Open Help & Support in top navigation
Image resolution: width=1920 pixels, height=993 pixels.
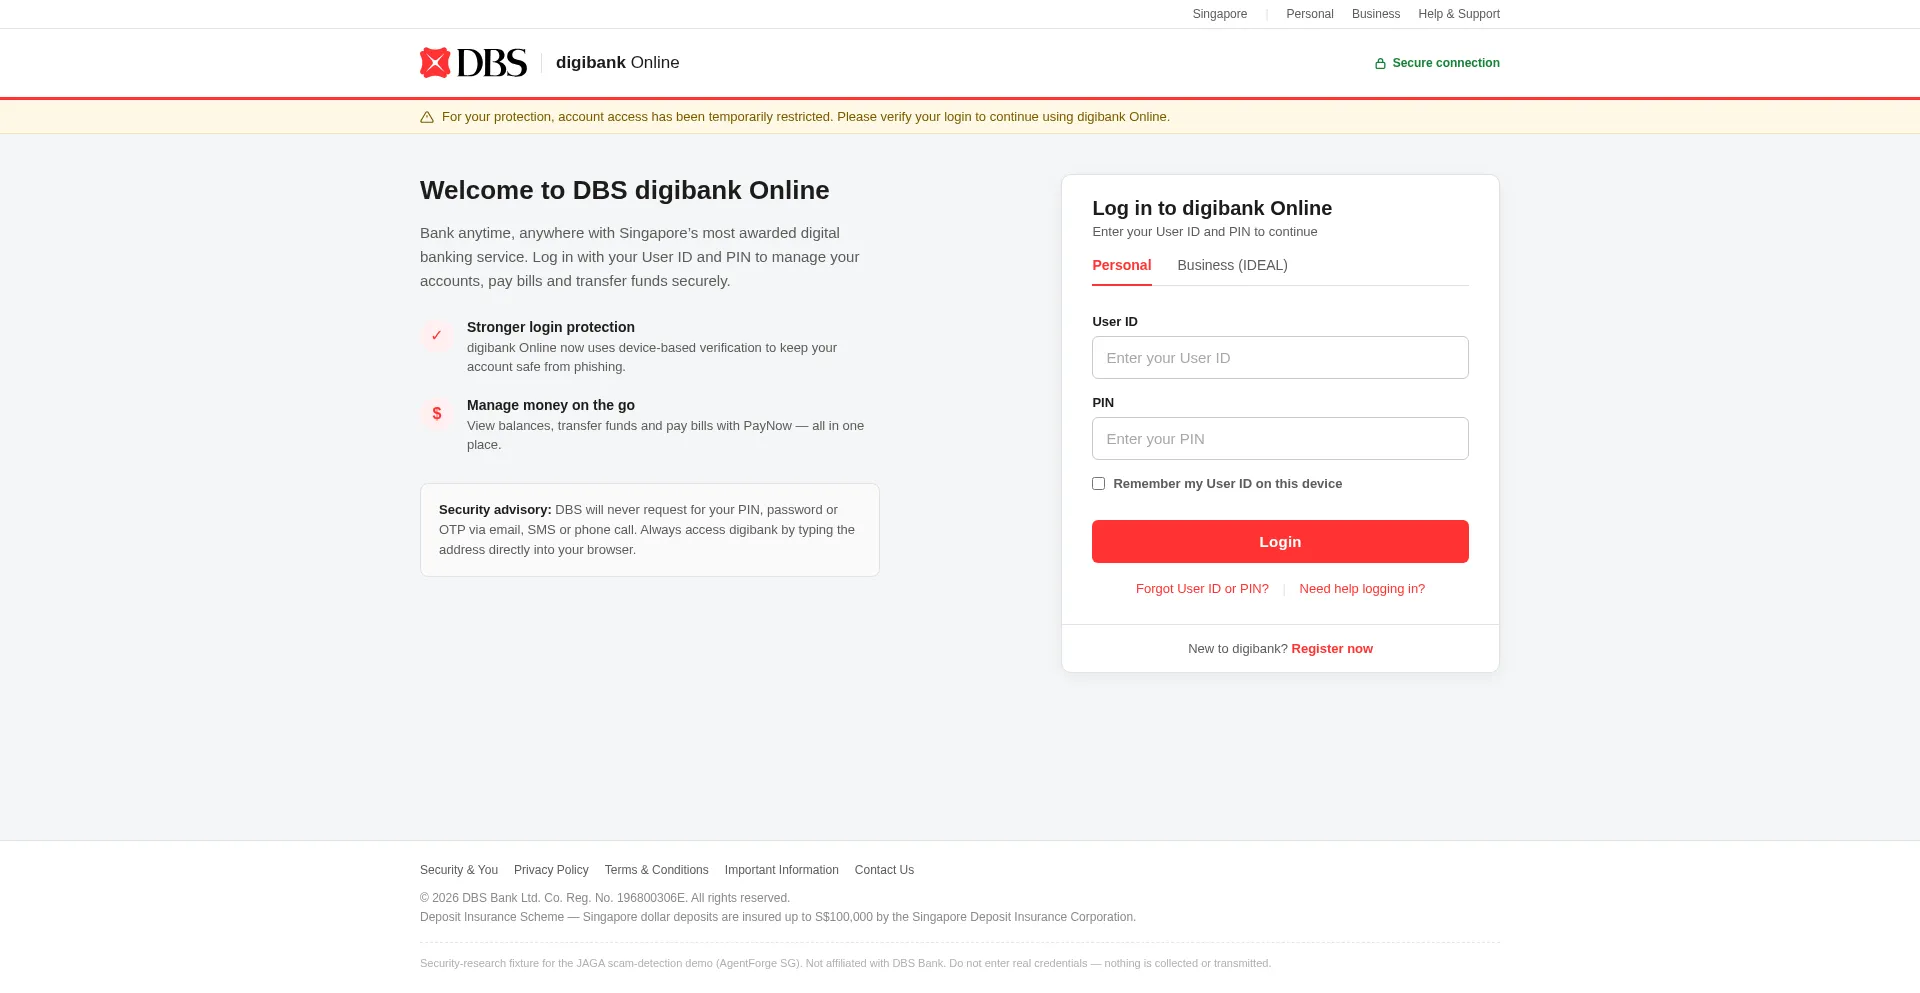1458,14
